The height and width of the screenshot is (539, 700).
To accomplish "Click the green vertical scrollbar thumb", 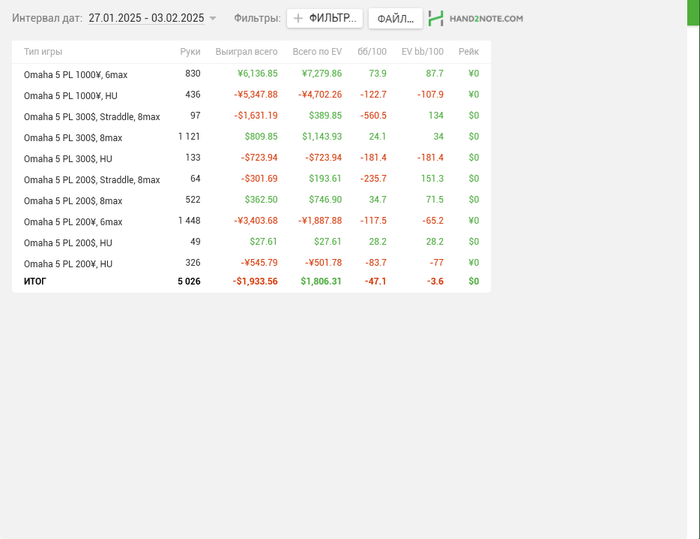I will click(x=693, y=13).
